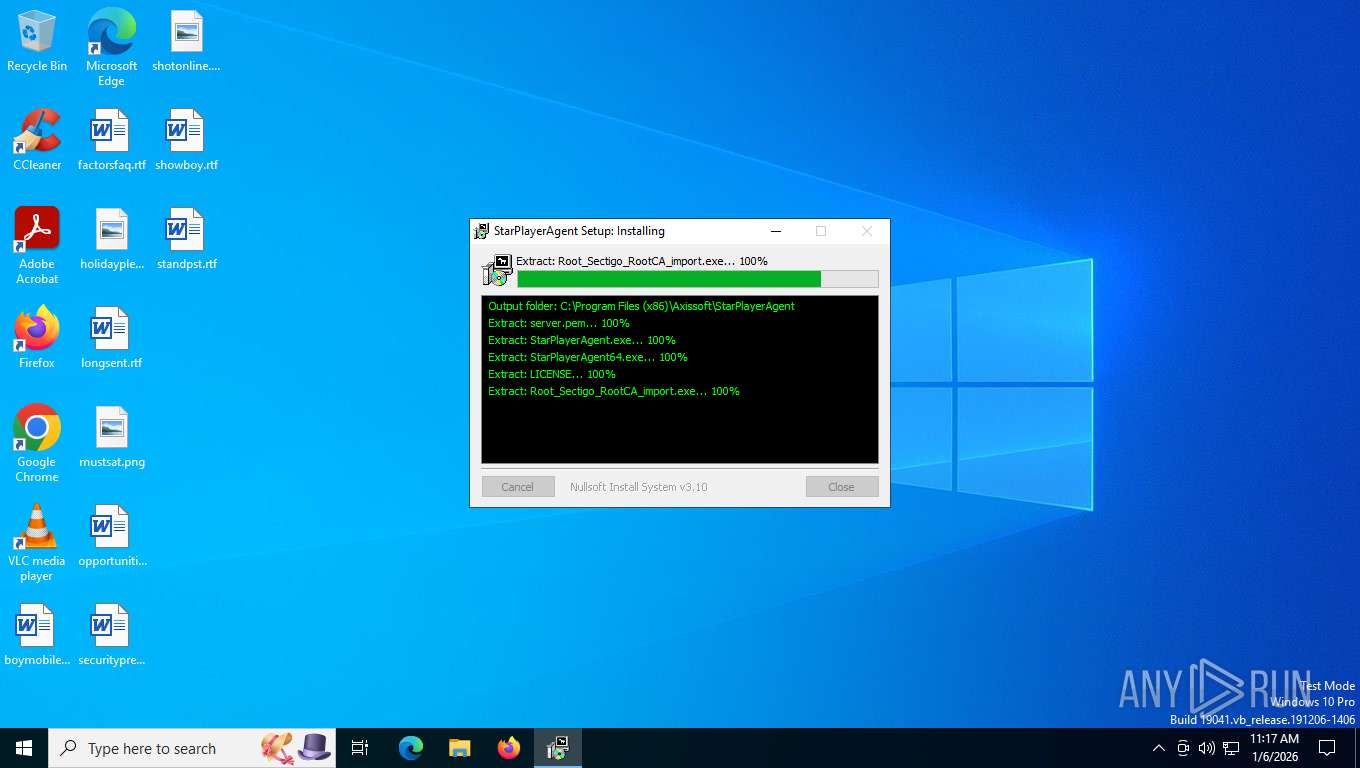Minimize the StarPlayerAgent Setup window
The image size is (1360, 768).
[775, 231]
